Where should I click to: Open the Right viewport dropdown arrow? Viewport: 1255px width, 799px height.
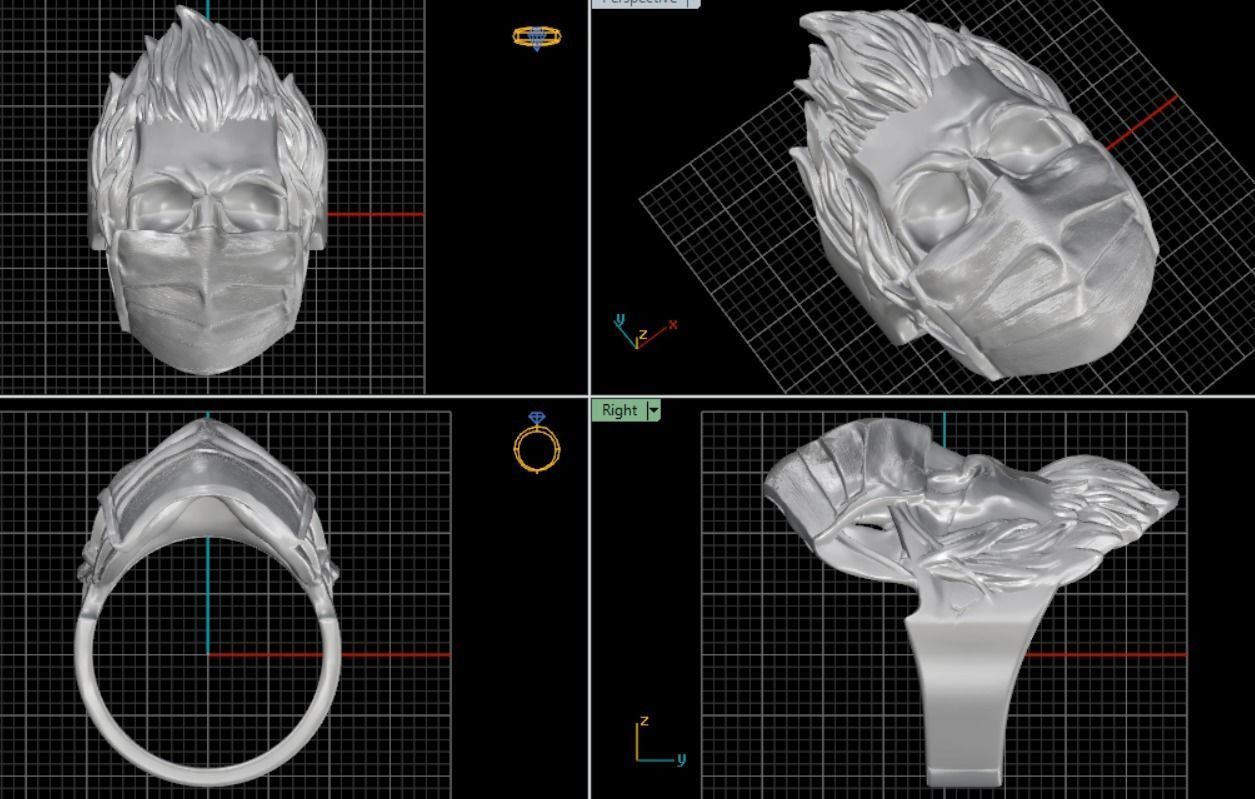point(653,410)
